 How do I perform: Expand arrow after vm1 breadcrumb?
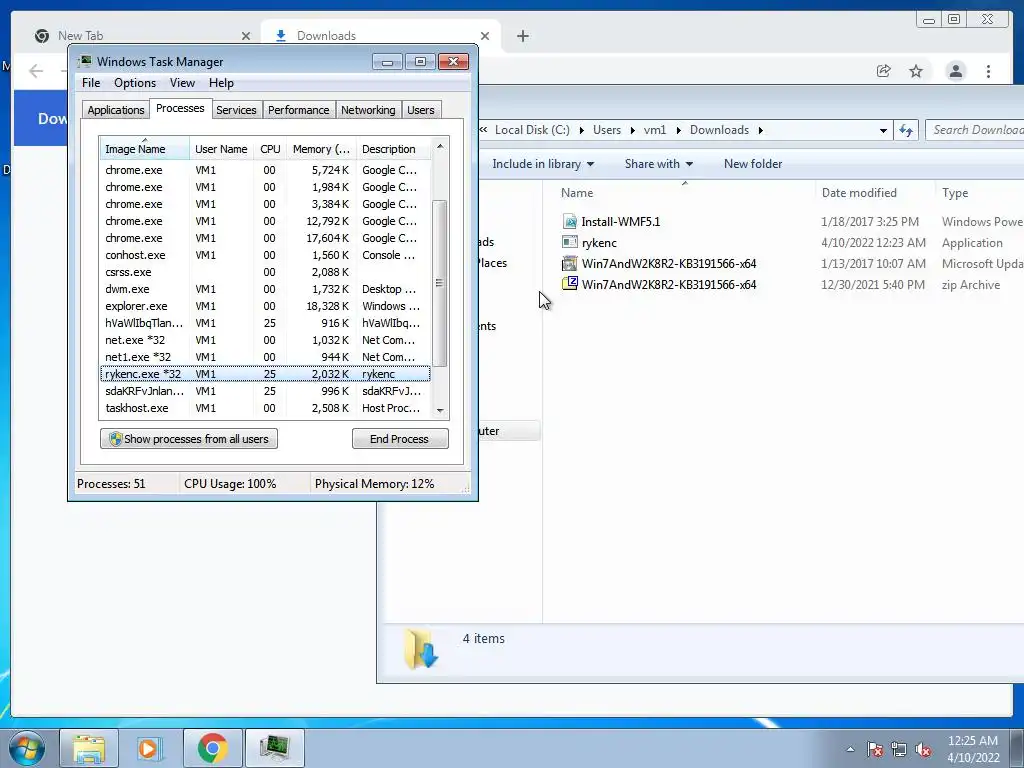(x=678, y=130)
